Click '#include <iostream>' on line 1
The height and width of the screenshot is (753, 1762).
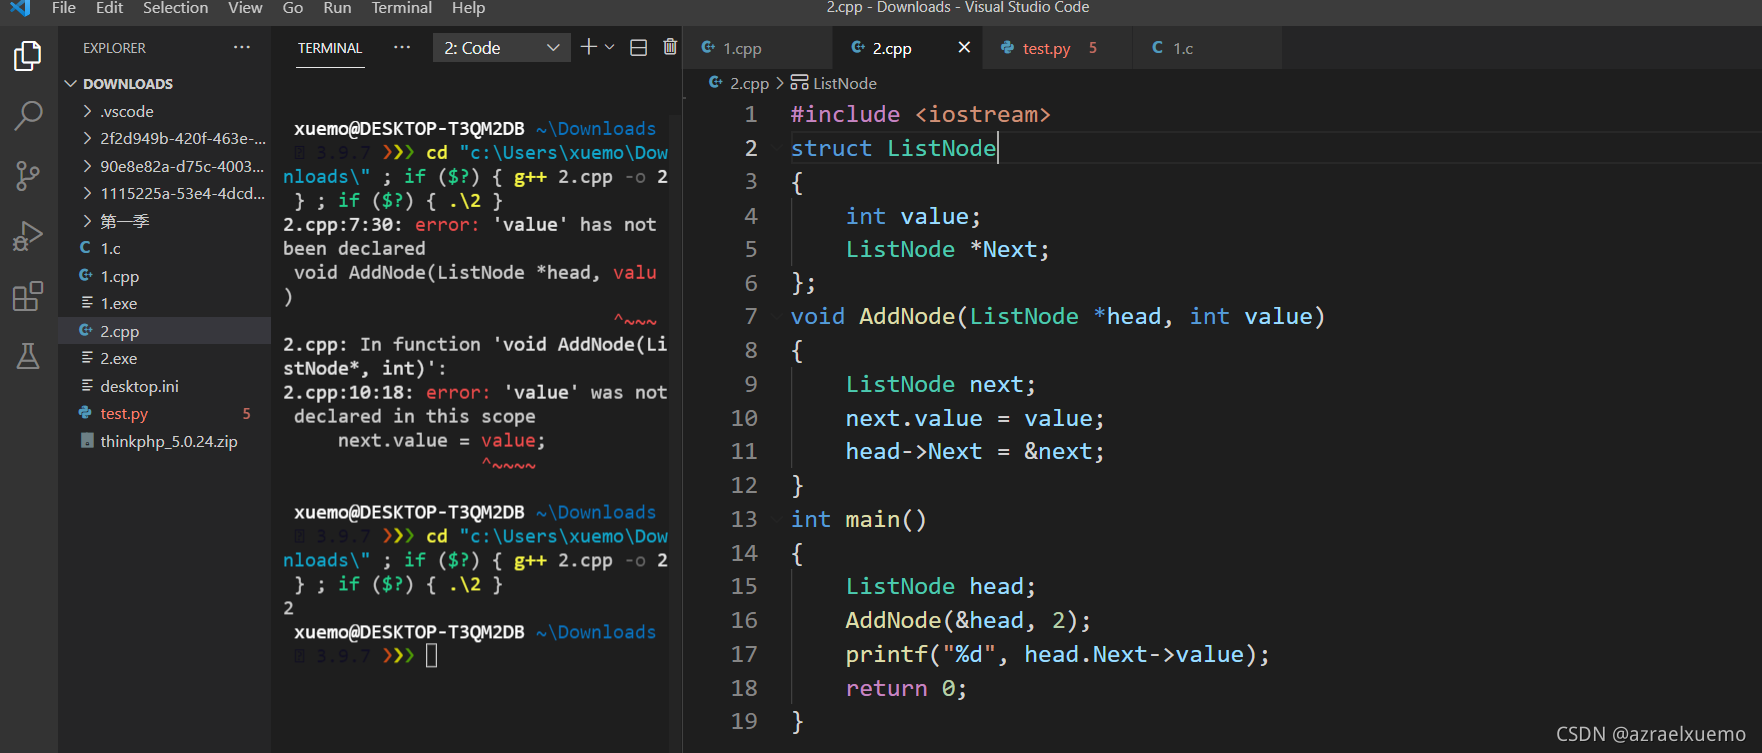(920, 114)
